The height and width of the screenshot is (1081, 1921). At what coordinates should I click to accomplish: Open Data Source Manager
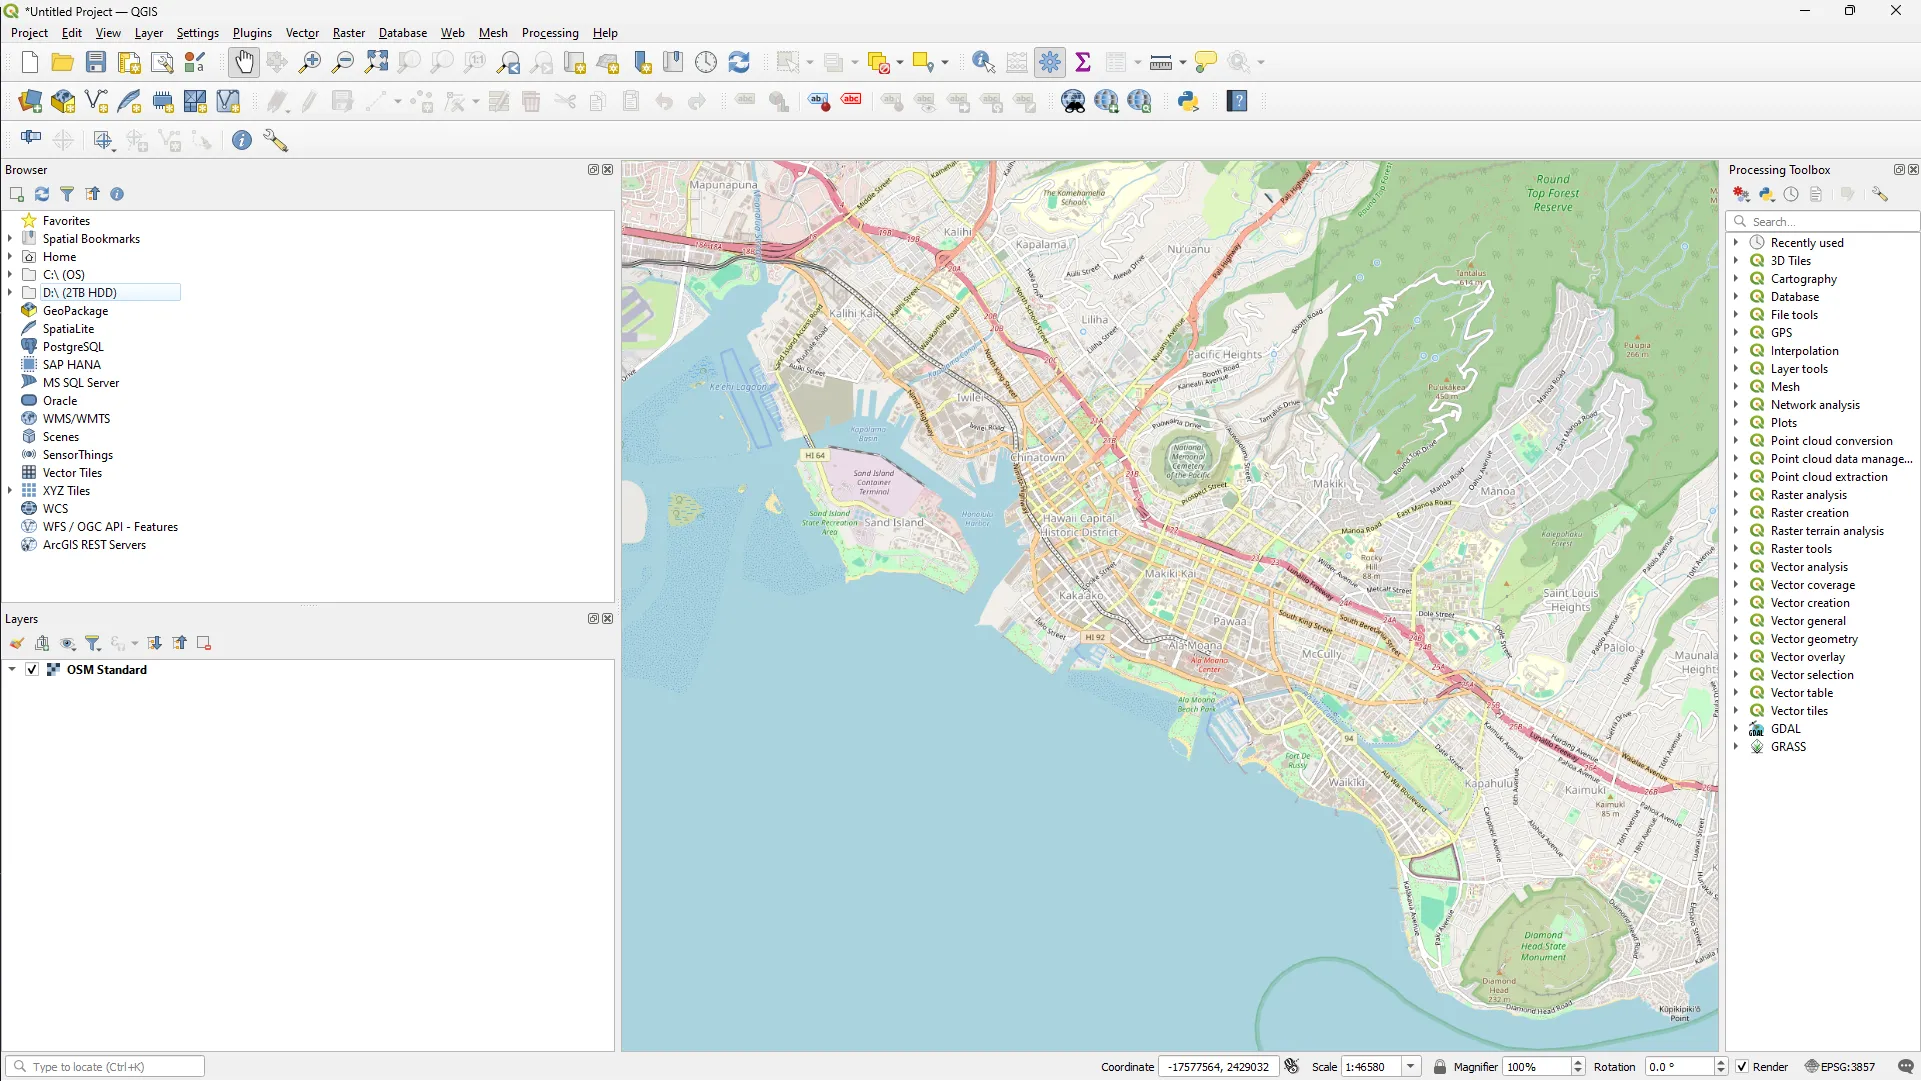(x=30, y=101)
